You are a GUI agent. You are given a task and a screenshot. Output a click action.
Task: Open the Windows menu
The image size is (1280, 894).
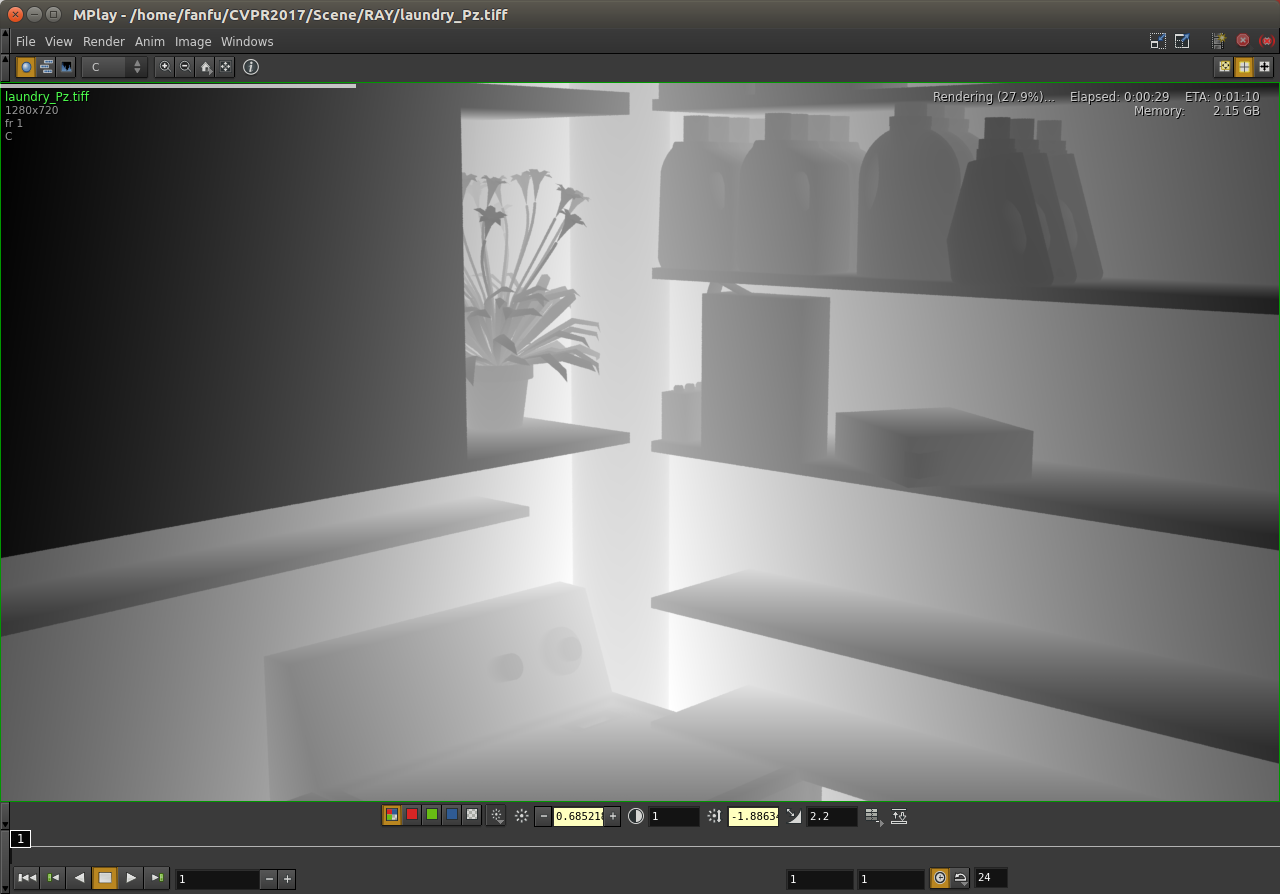[247, 42]
